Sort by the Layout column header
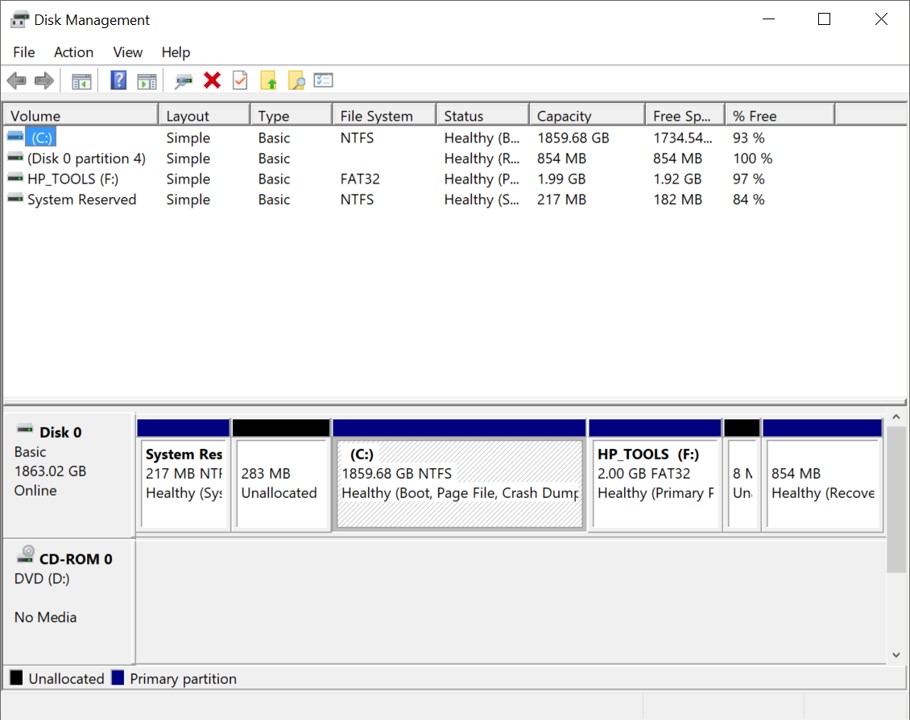 [x=204, y=115]
